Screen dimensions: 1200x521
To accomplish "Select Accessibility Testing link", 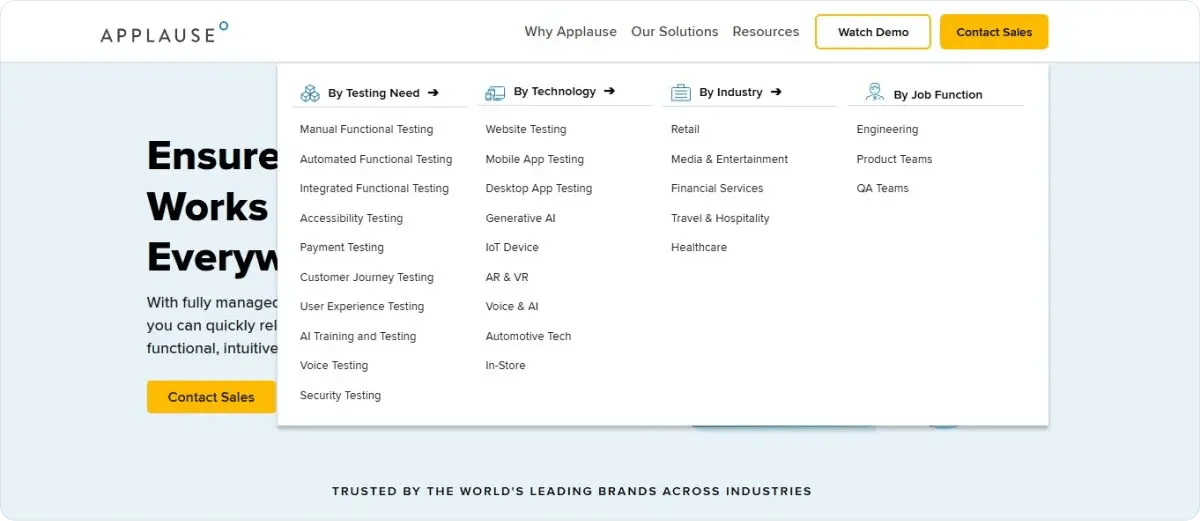I will click(351, 218).
